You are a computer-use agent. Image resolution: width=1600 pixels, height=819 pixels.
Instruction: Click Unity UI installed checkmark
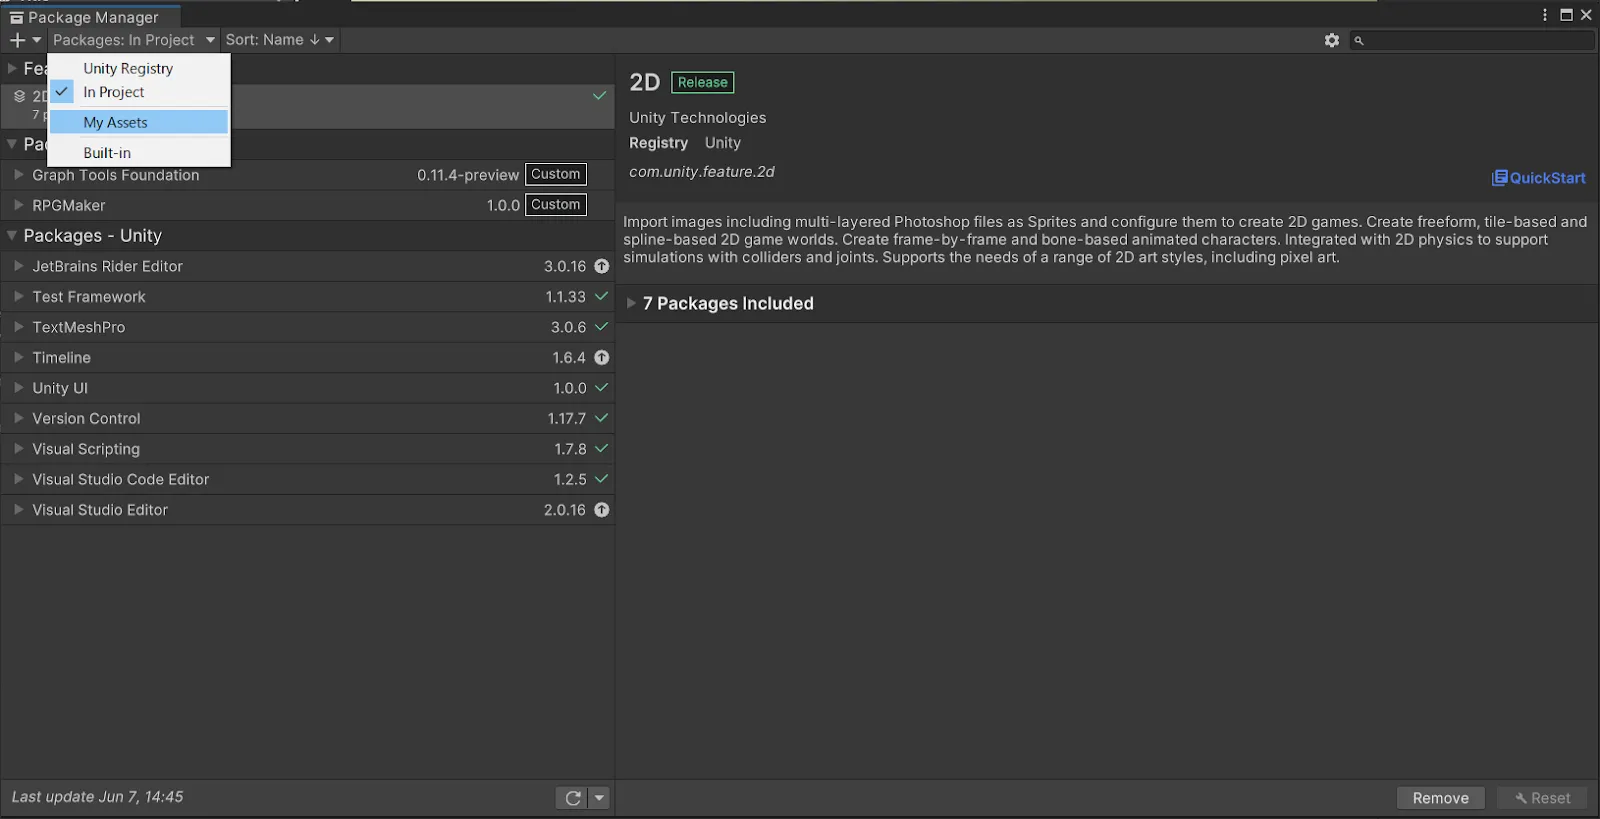(x=601, y=388)
